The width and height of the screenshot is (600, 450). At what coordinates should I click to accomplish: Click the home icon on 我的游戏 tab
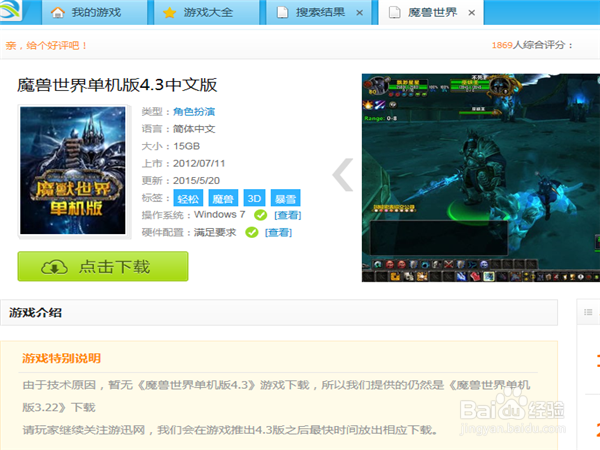(58, 13)
